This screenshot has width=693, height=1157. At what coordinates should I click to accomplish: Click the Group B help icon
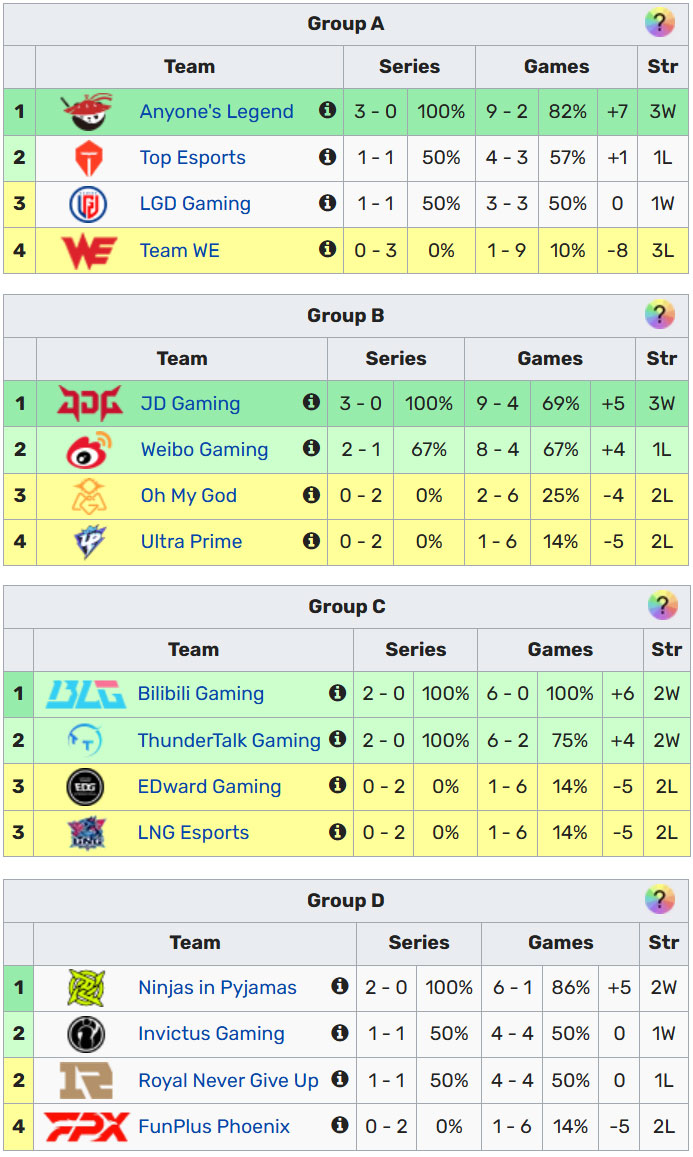tap(659, 316)
